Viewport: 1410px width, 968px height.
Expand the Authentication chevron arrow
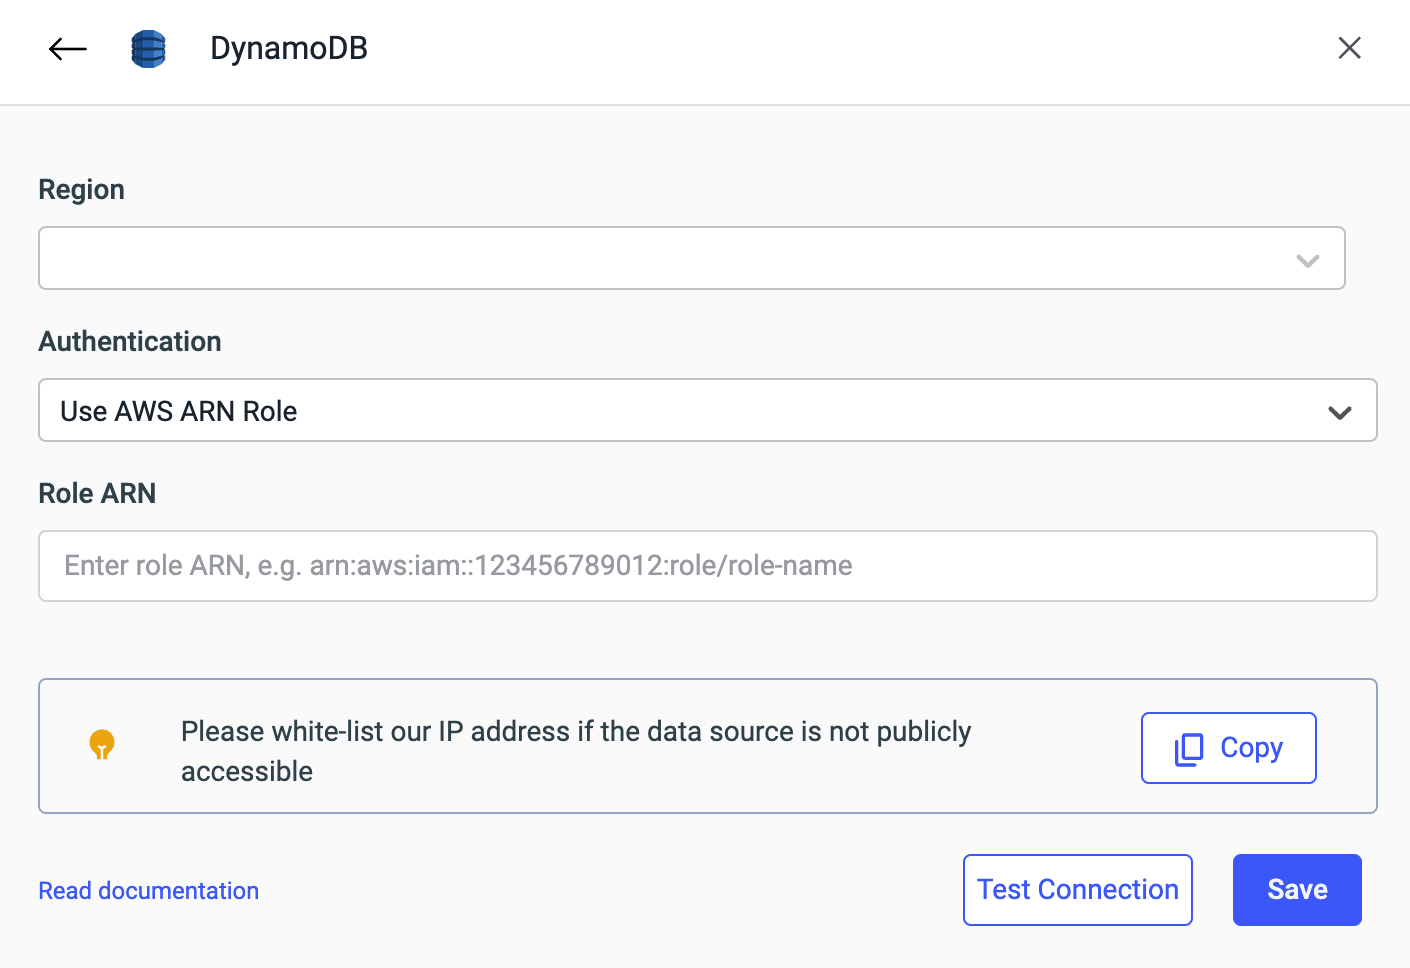pyautogui.click(x=1339, y=412)
